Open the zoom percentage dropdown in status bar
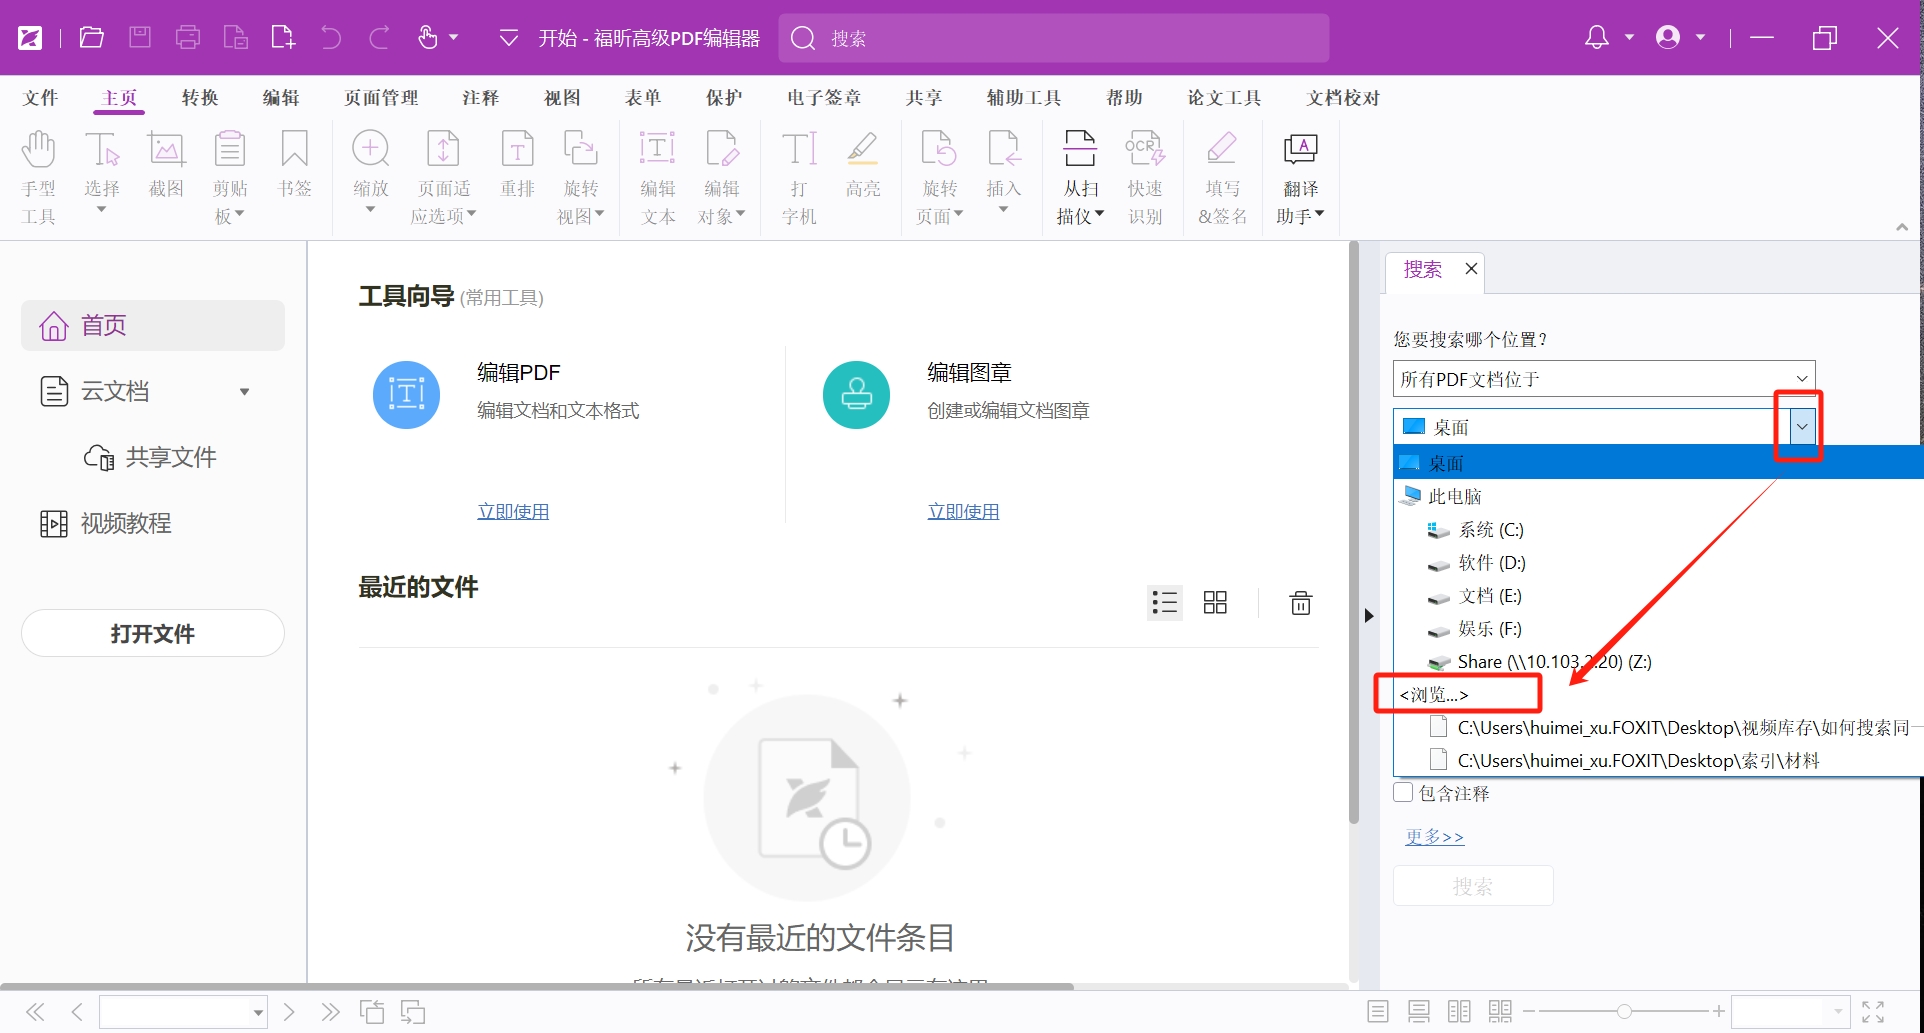The image size is (1924, 1033). 1838,1012
